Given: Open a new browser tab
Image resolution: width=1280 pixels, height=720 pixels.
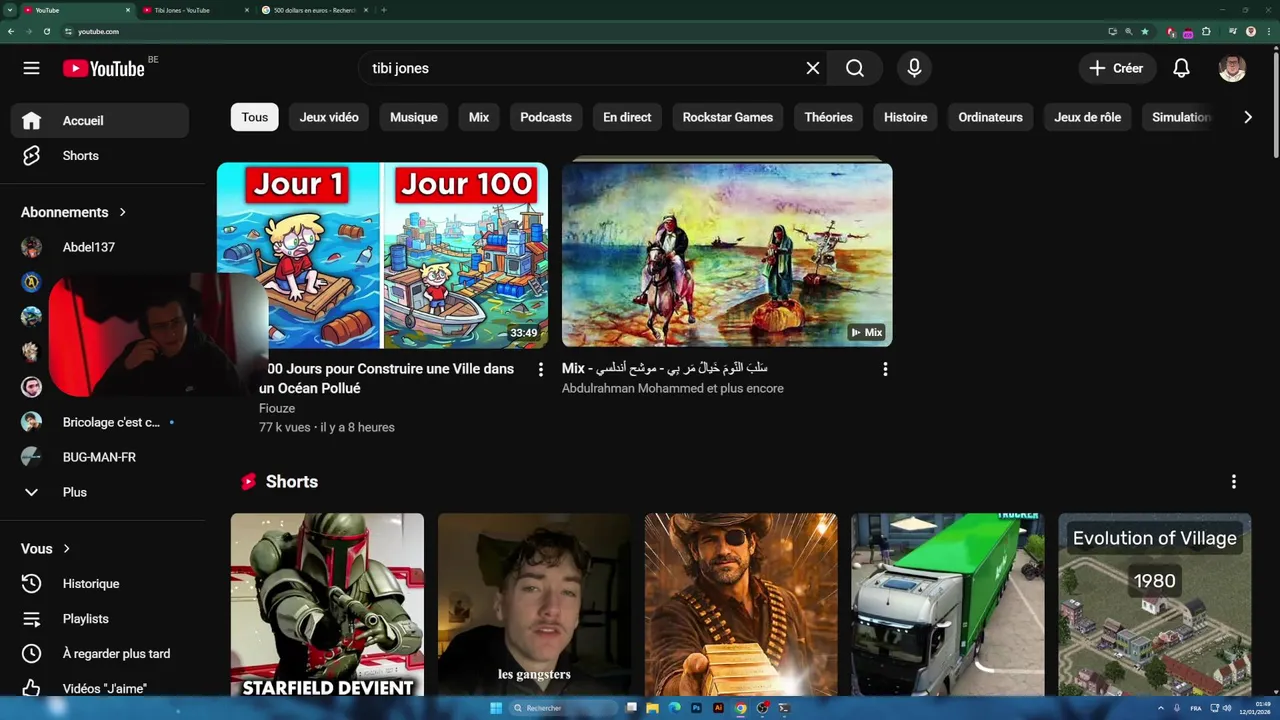Looking at the screenshot, I should (384, 10).
